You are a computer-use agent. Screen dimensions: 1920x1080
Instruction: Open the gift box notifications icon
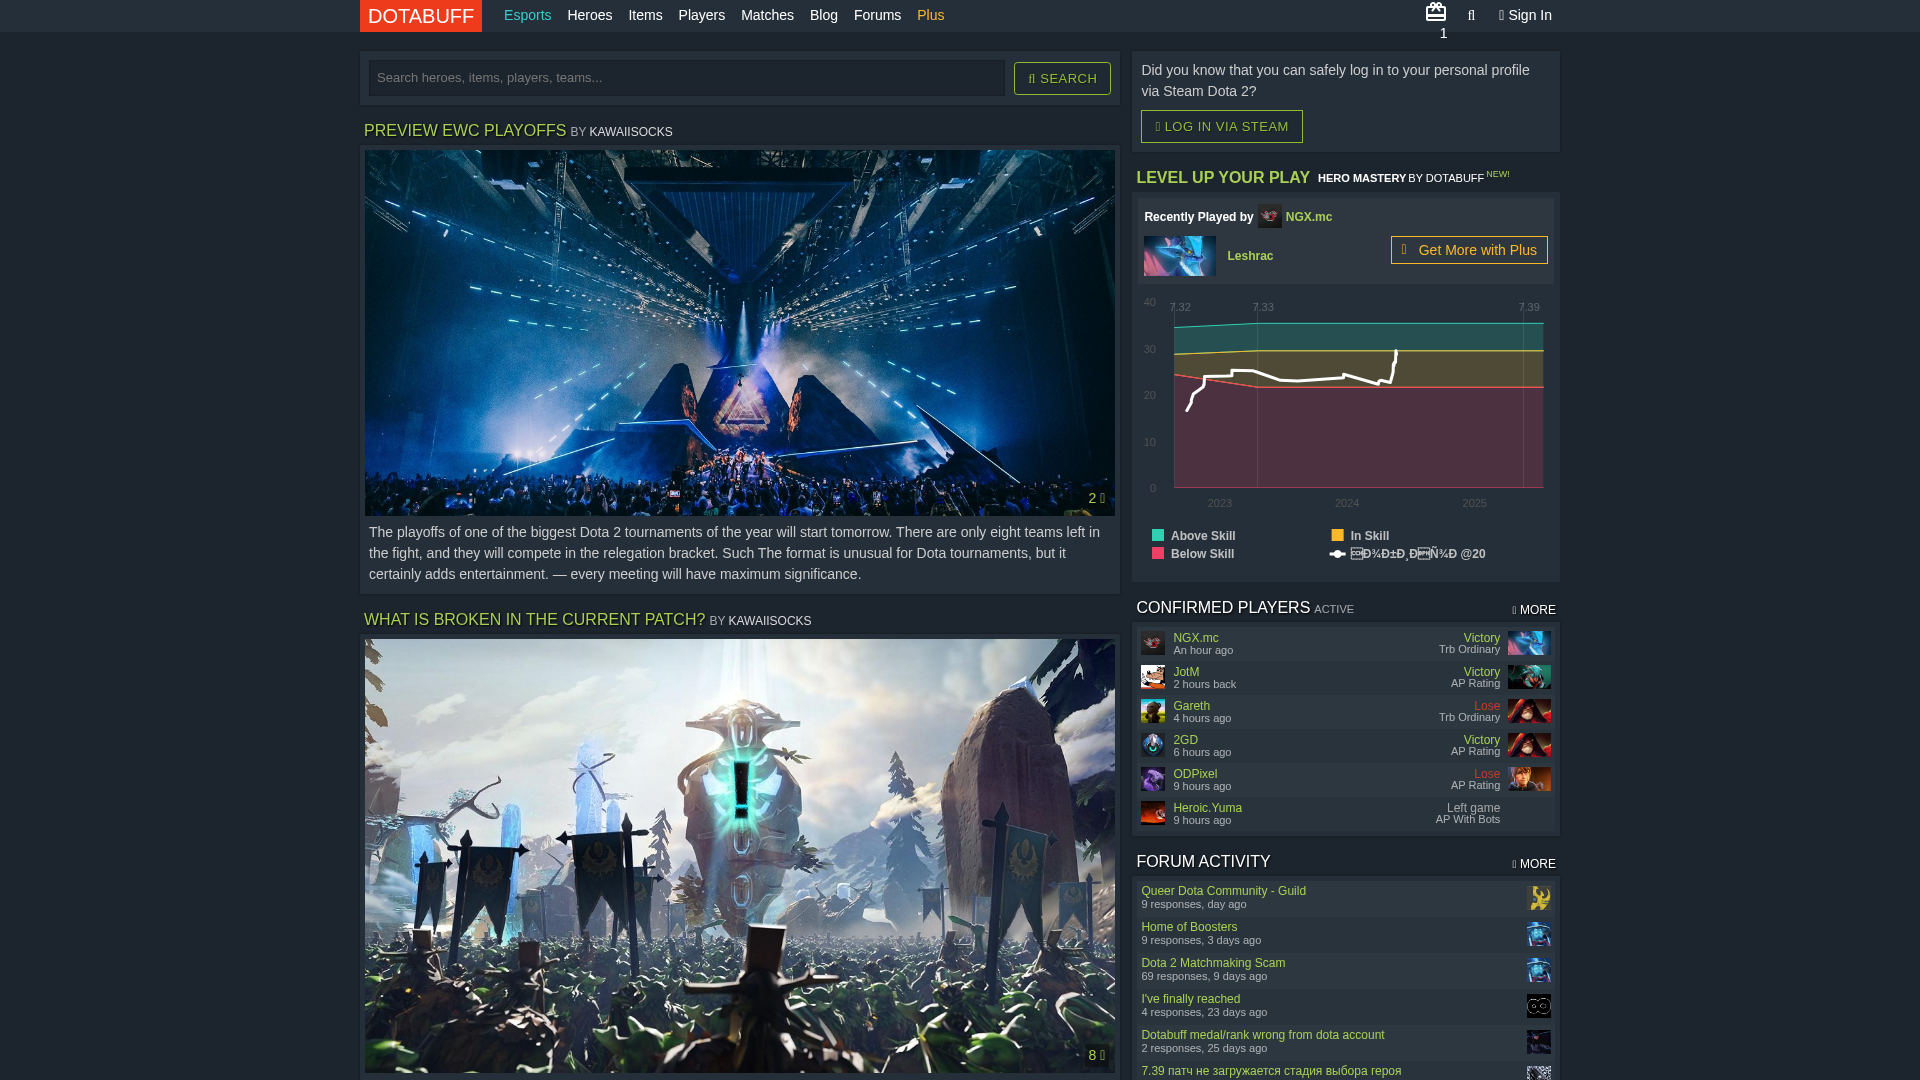1435,12
